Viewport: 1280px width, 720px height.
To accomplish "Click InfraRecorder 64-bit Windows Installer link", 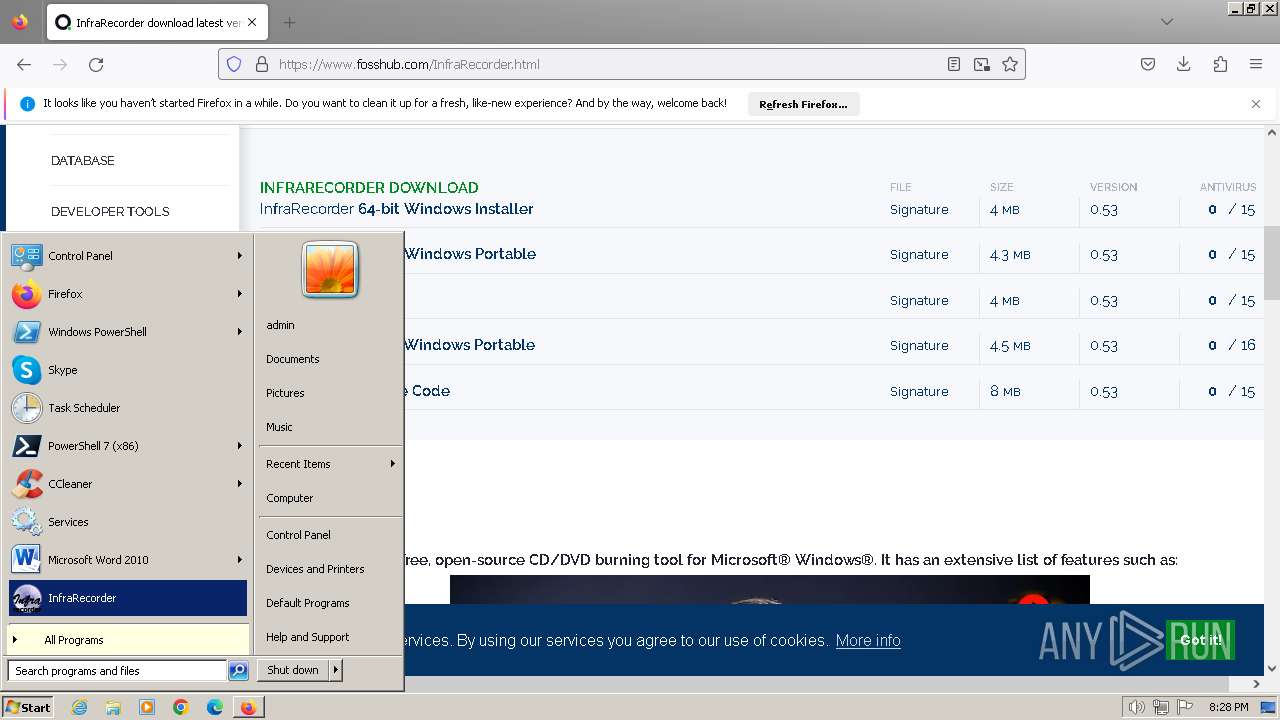I will [x=396, y=209].
